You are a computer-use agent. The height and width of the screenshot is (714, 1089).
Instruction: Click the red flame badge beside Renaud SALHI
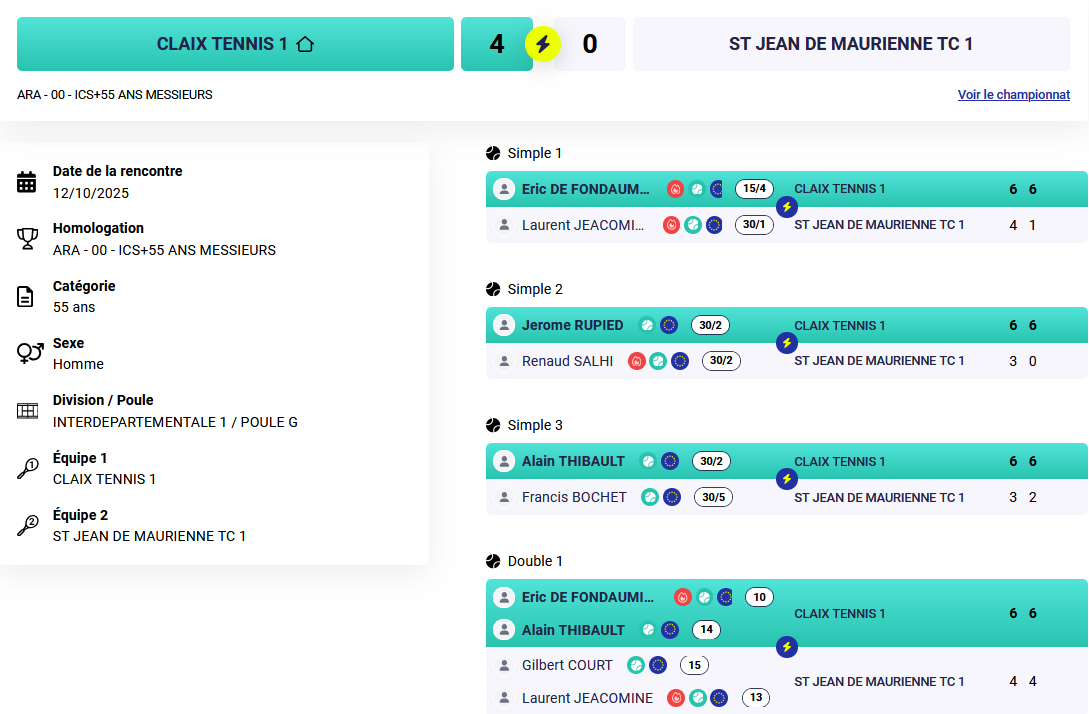636,361
